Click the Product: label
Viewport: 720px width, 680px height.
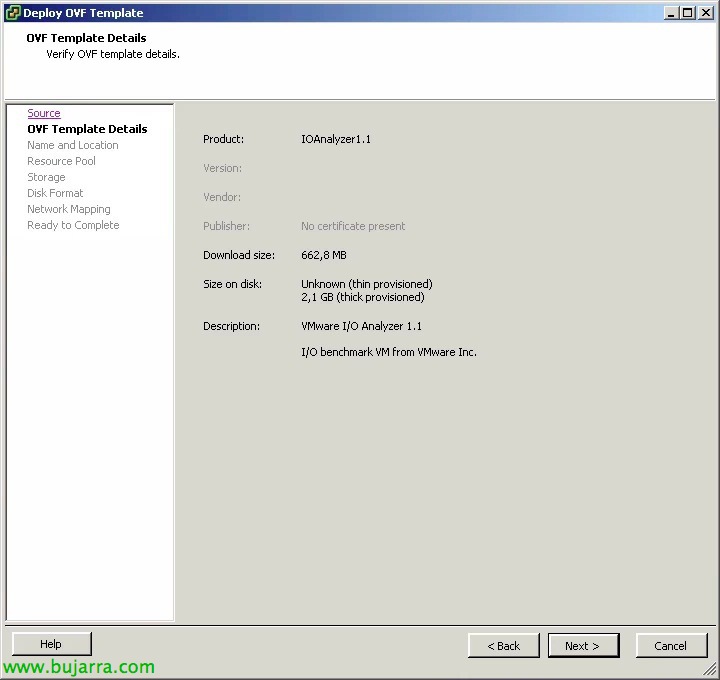223,139
